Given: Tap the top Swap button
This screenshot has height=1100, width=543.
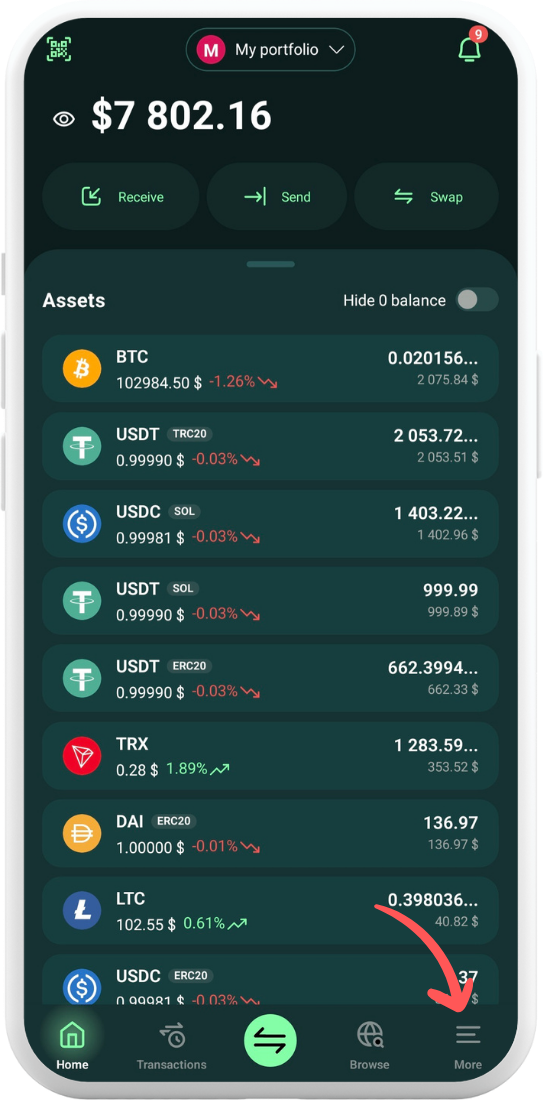Looking at the screenshot, I should (427, 197).
